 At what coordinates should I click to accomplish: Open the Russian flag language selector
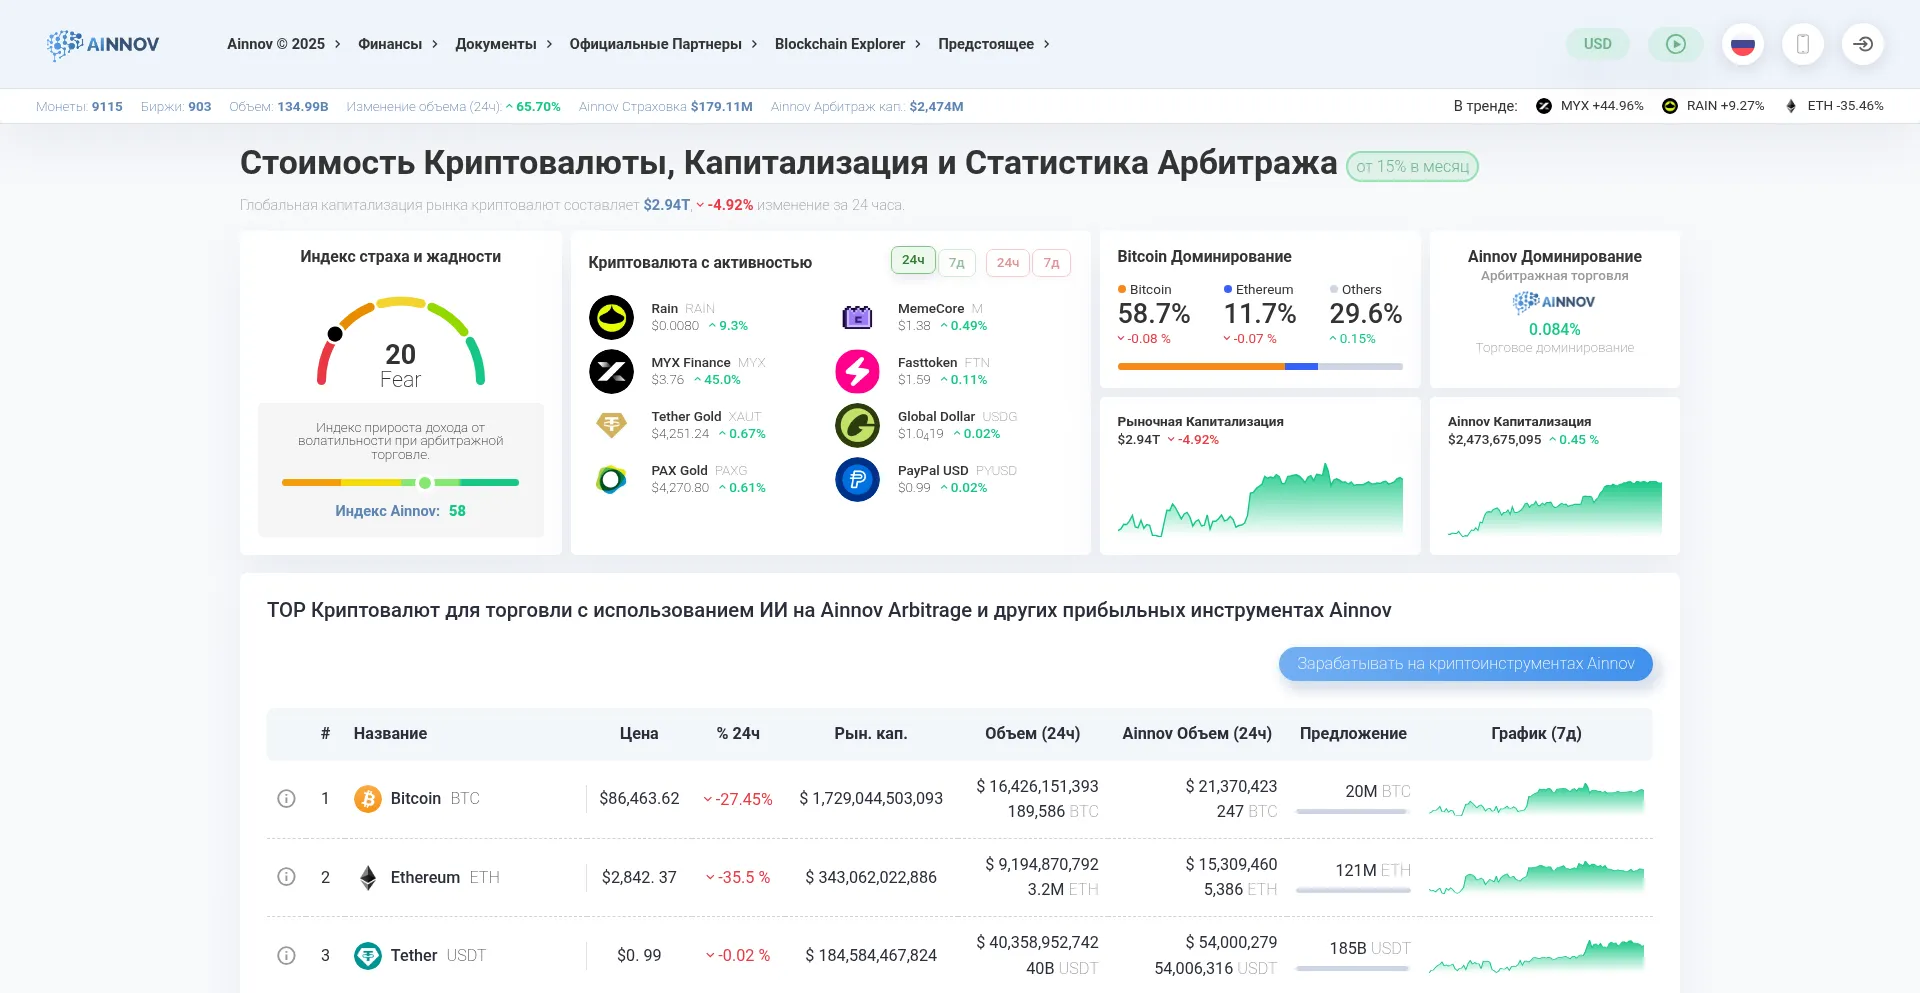1742,44
